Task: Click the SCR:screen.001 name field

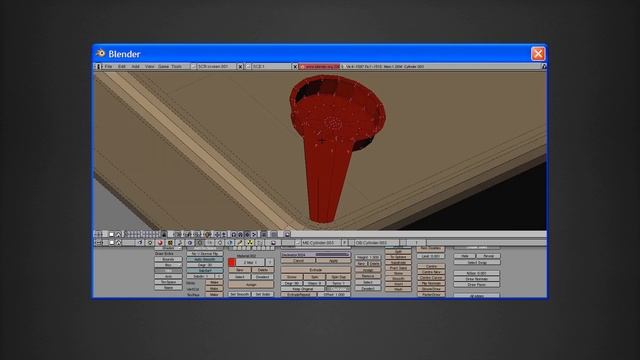Action: (x=217, y=67)
